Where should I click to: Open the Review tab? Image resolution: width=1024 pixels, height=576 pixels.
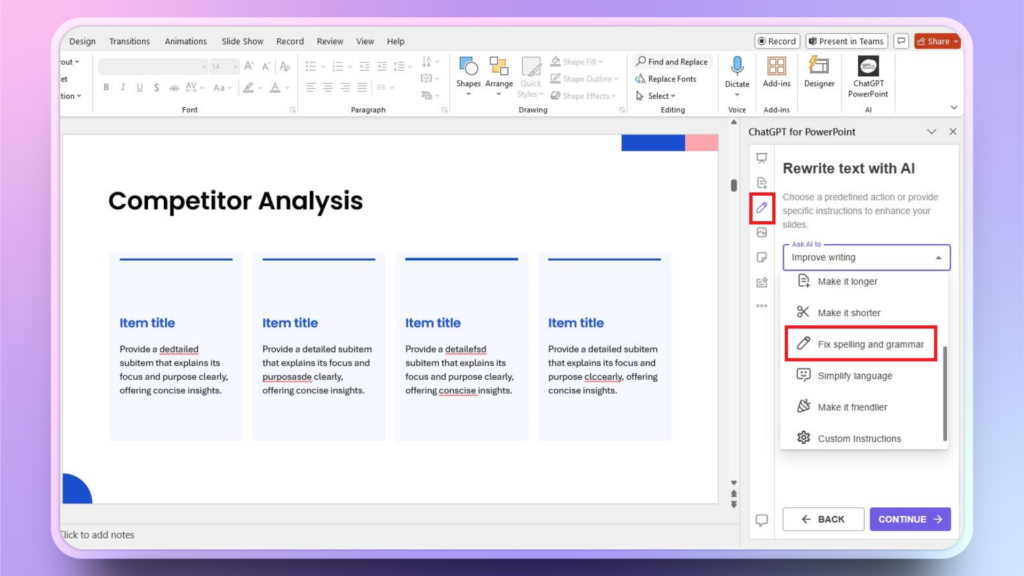click(330, 41)
